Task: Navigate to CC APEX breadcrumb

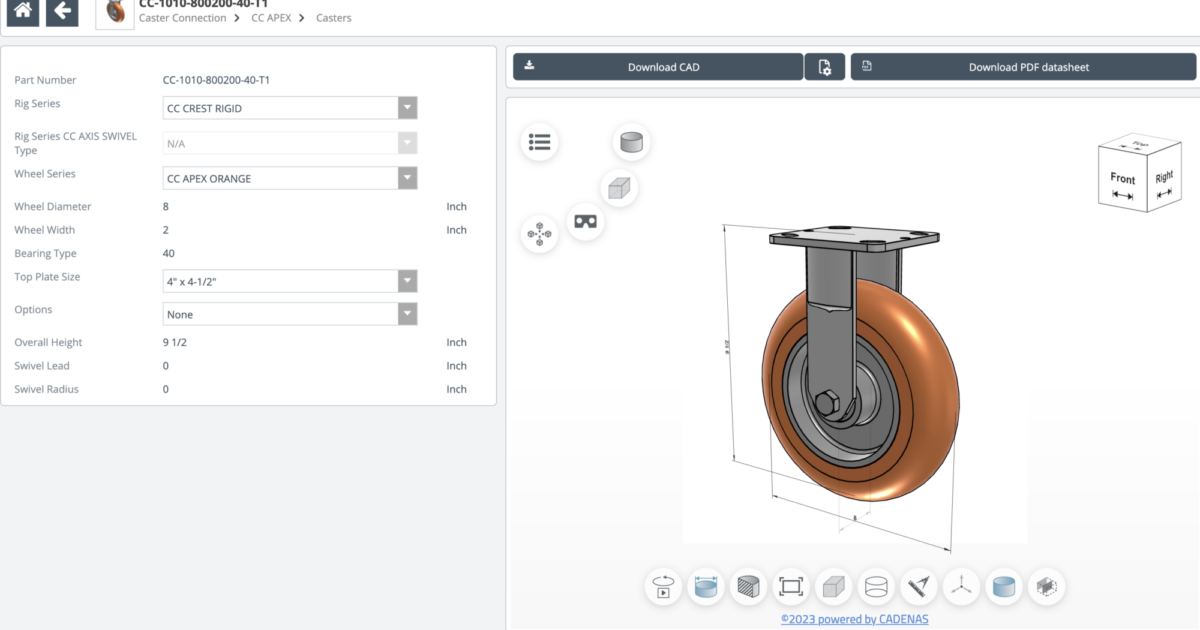Action: pyautogui.click(x=270, y=17)
